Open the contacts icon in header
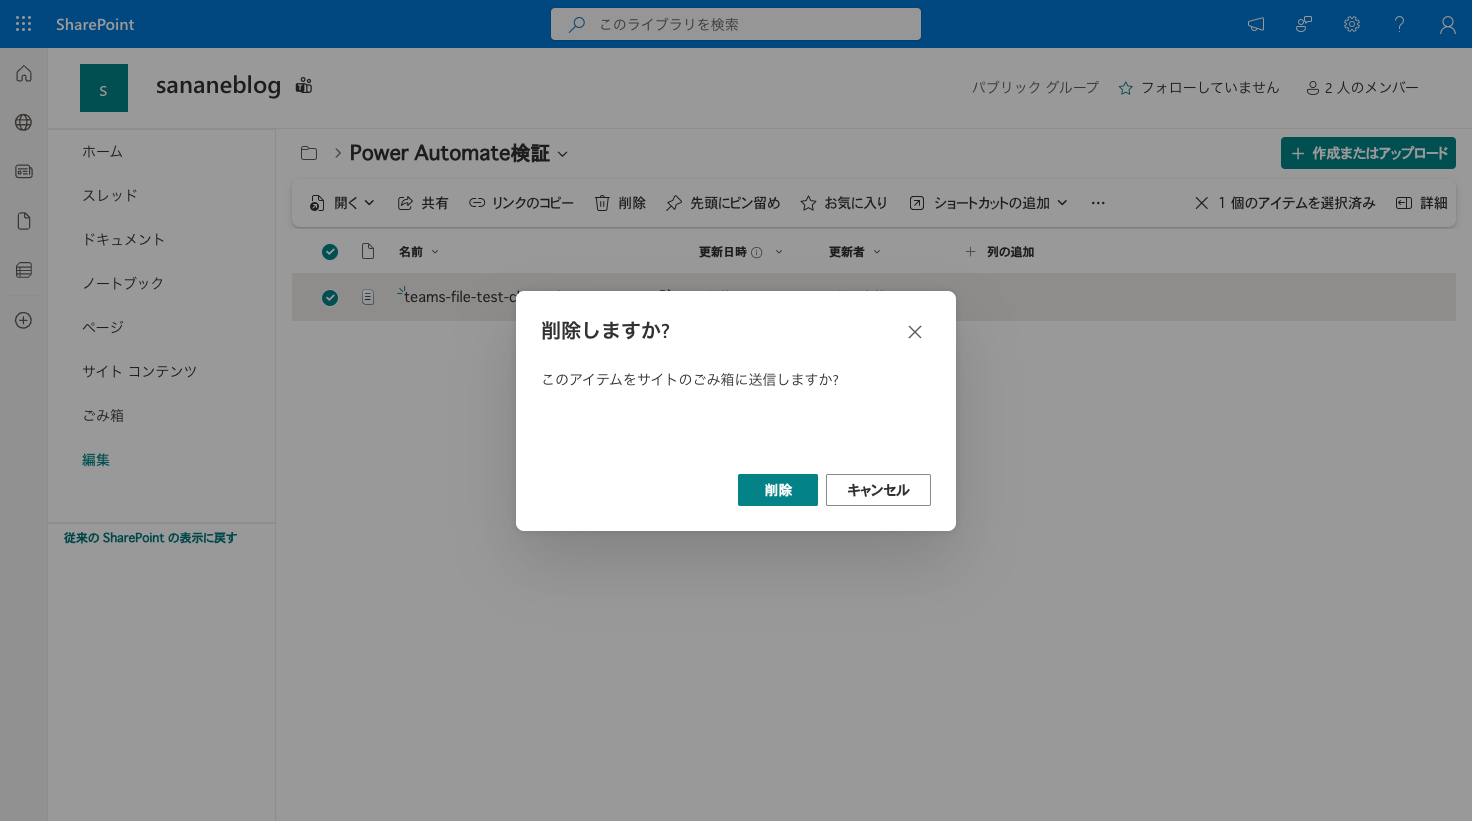 tap(1304, 24)
